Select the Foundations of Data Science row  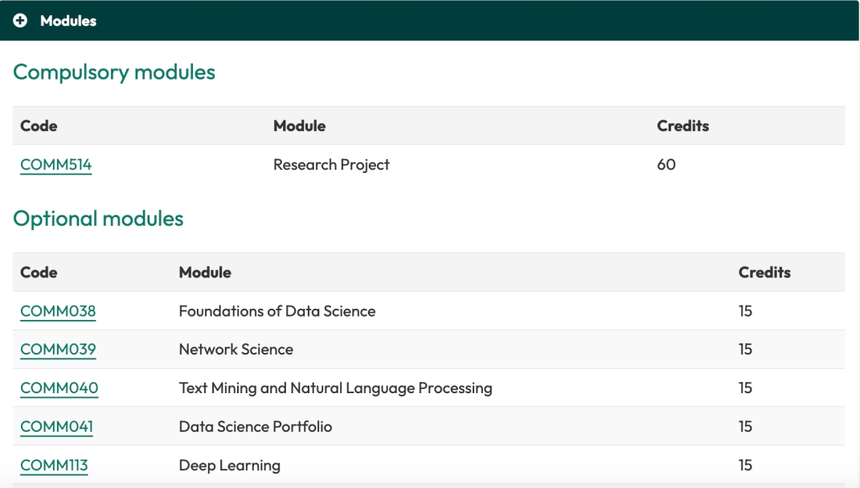[277, 311]
